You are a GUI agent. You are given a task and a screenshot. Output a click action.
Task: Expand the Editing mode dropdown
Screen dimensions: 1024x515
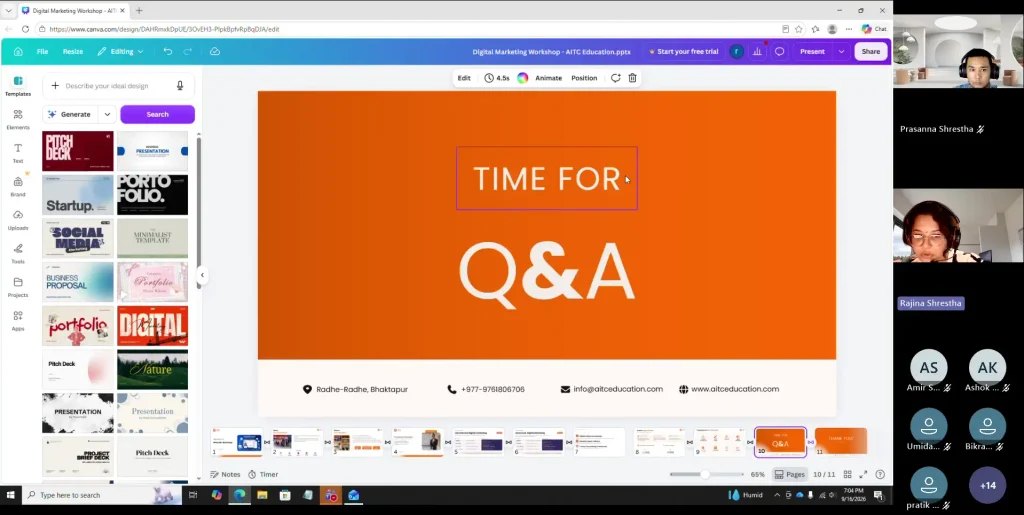tap(121, 52)
